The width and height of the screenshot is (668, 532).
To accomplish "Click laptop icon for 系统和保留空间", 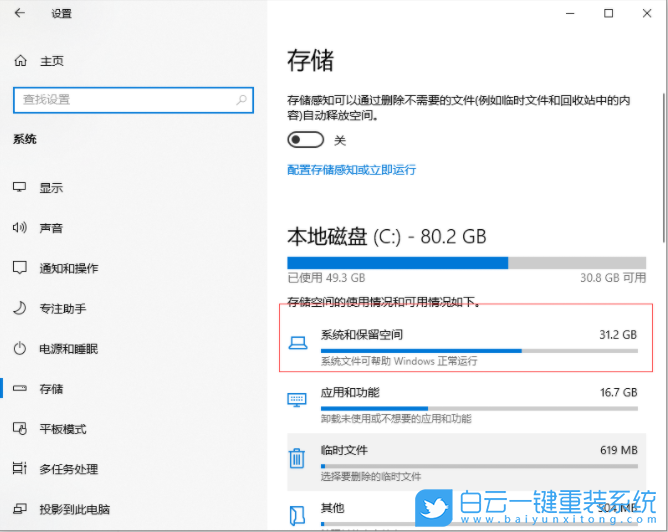I will click(x=298, y=343).
